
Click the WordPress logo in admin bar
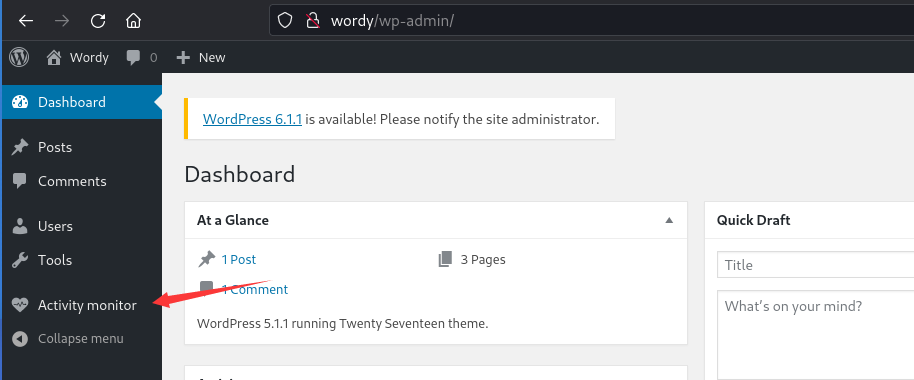(19, 57)
